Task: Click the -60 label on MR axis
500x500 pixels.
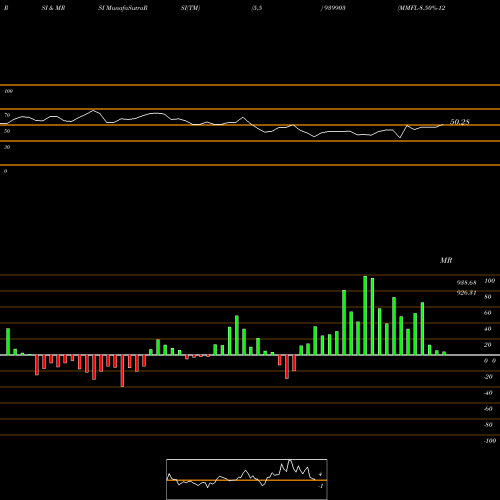Action: pyautogui.click(x=488, y=409)
